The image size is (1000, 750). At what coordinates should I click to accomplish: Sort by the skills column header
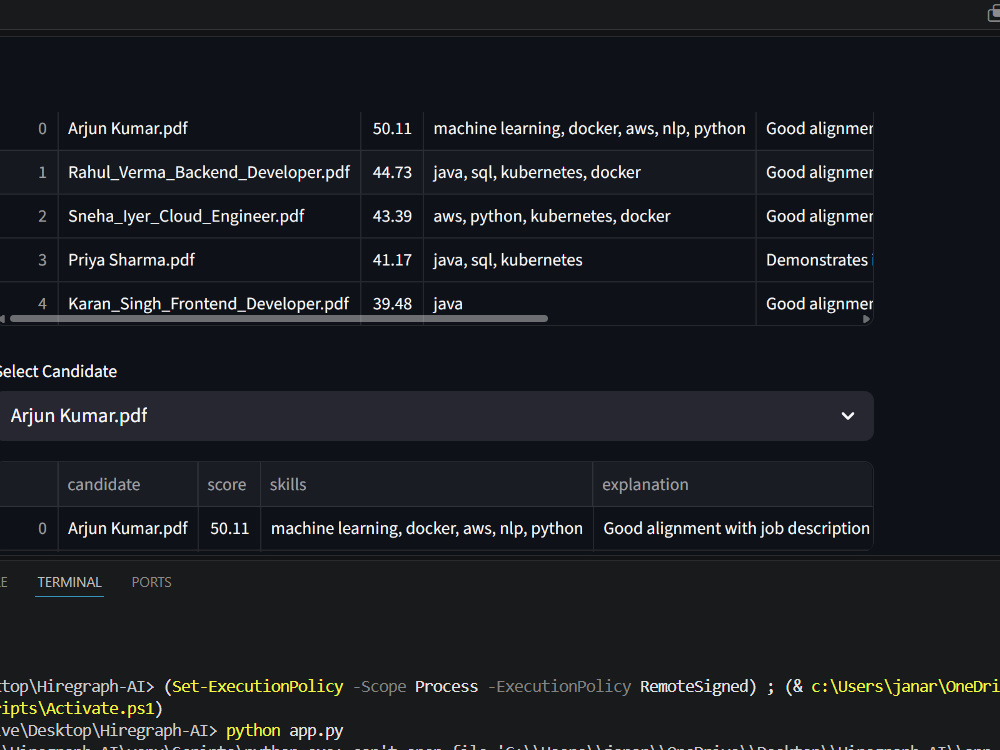tap(426, 485)
